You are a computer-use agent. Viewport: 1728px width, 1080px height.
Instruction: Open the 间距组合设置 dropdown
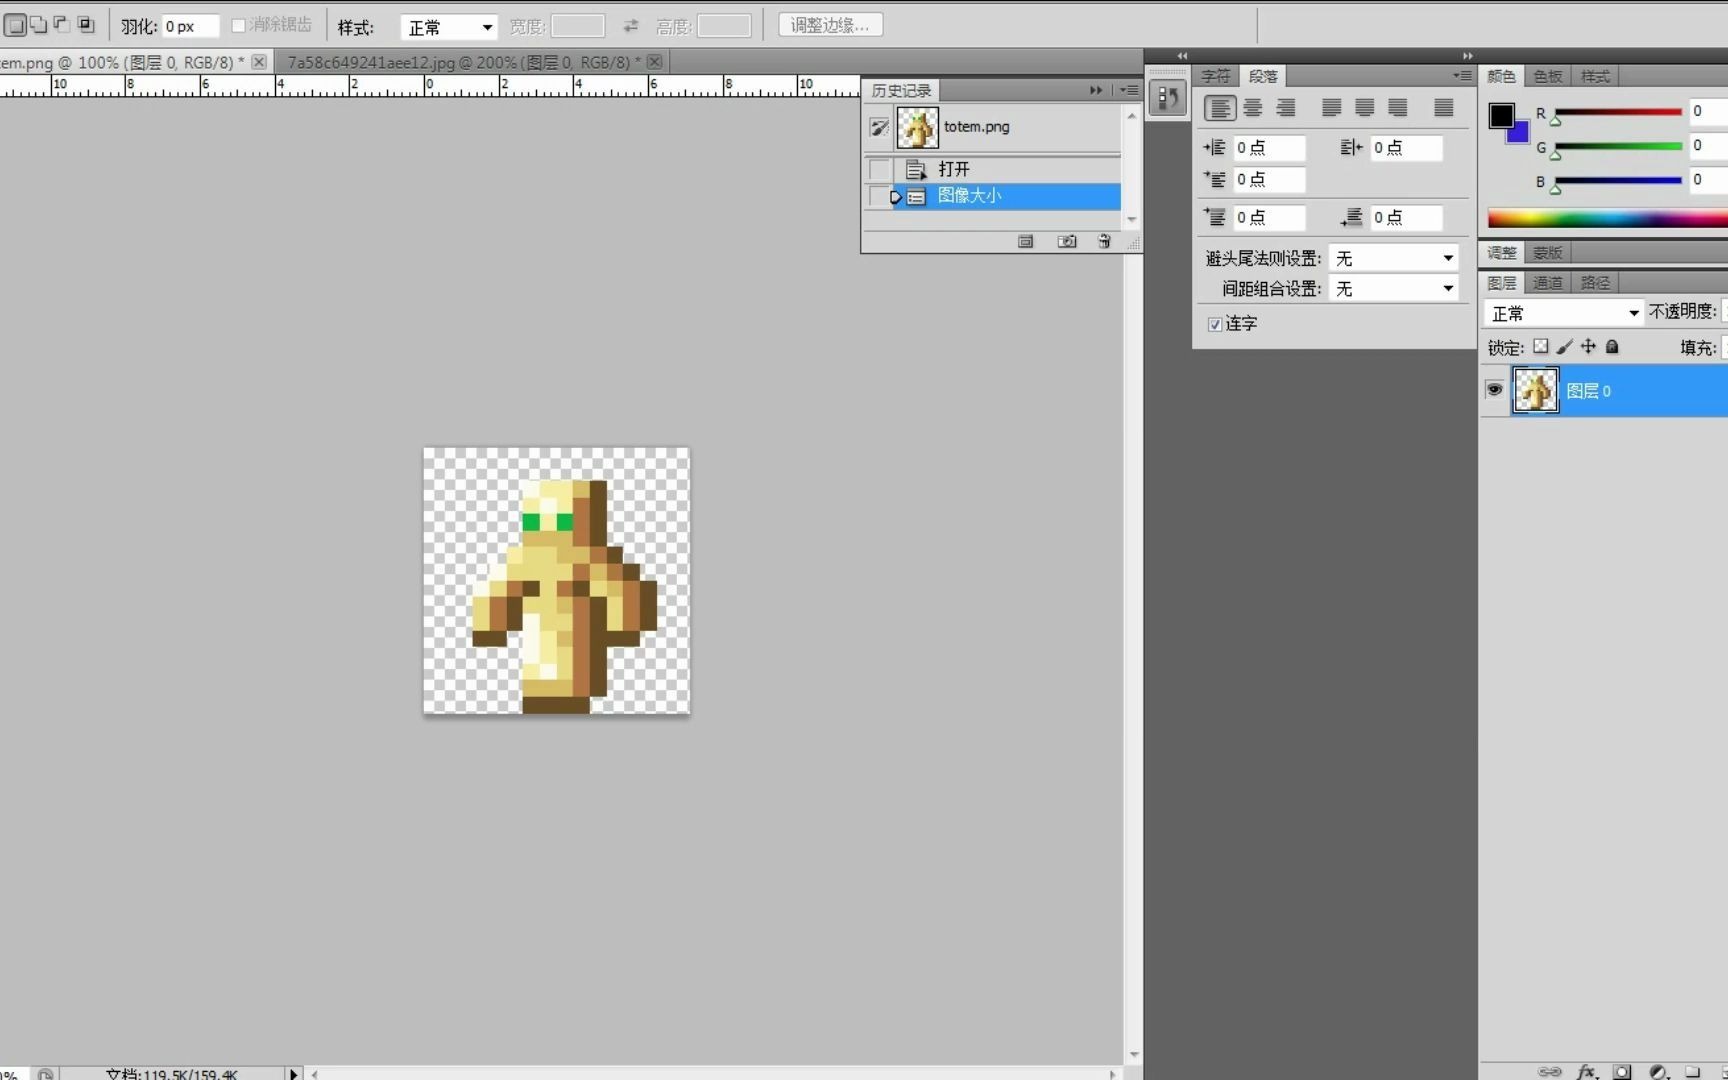point(1393,288)
